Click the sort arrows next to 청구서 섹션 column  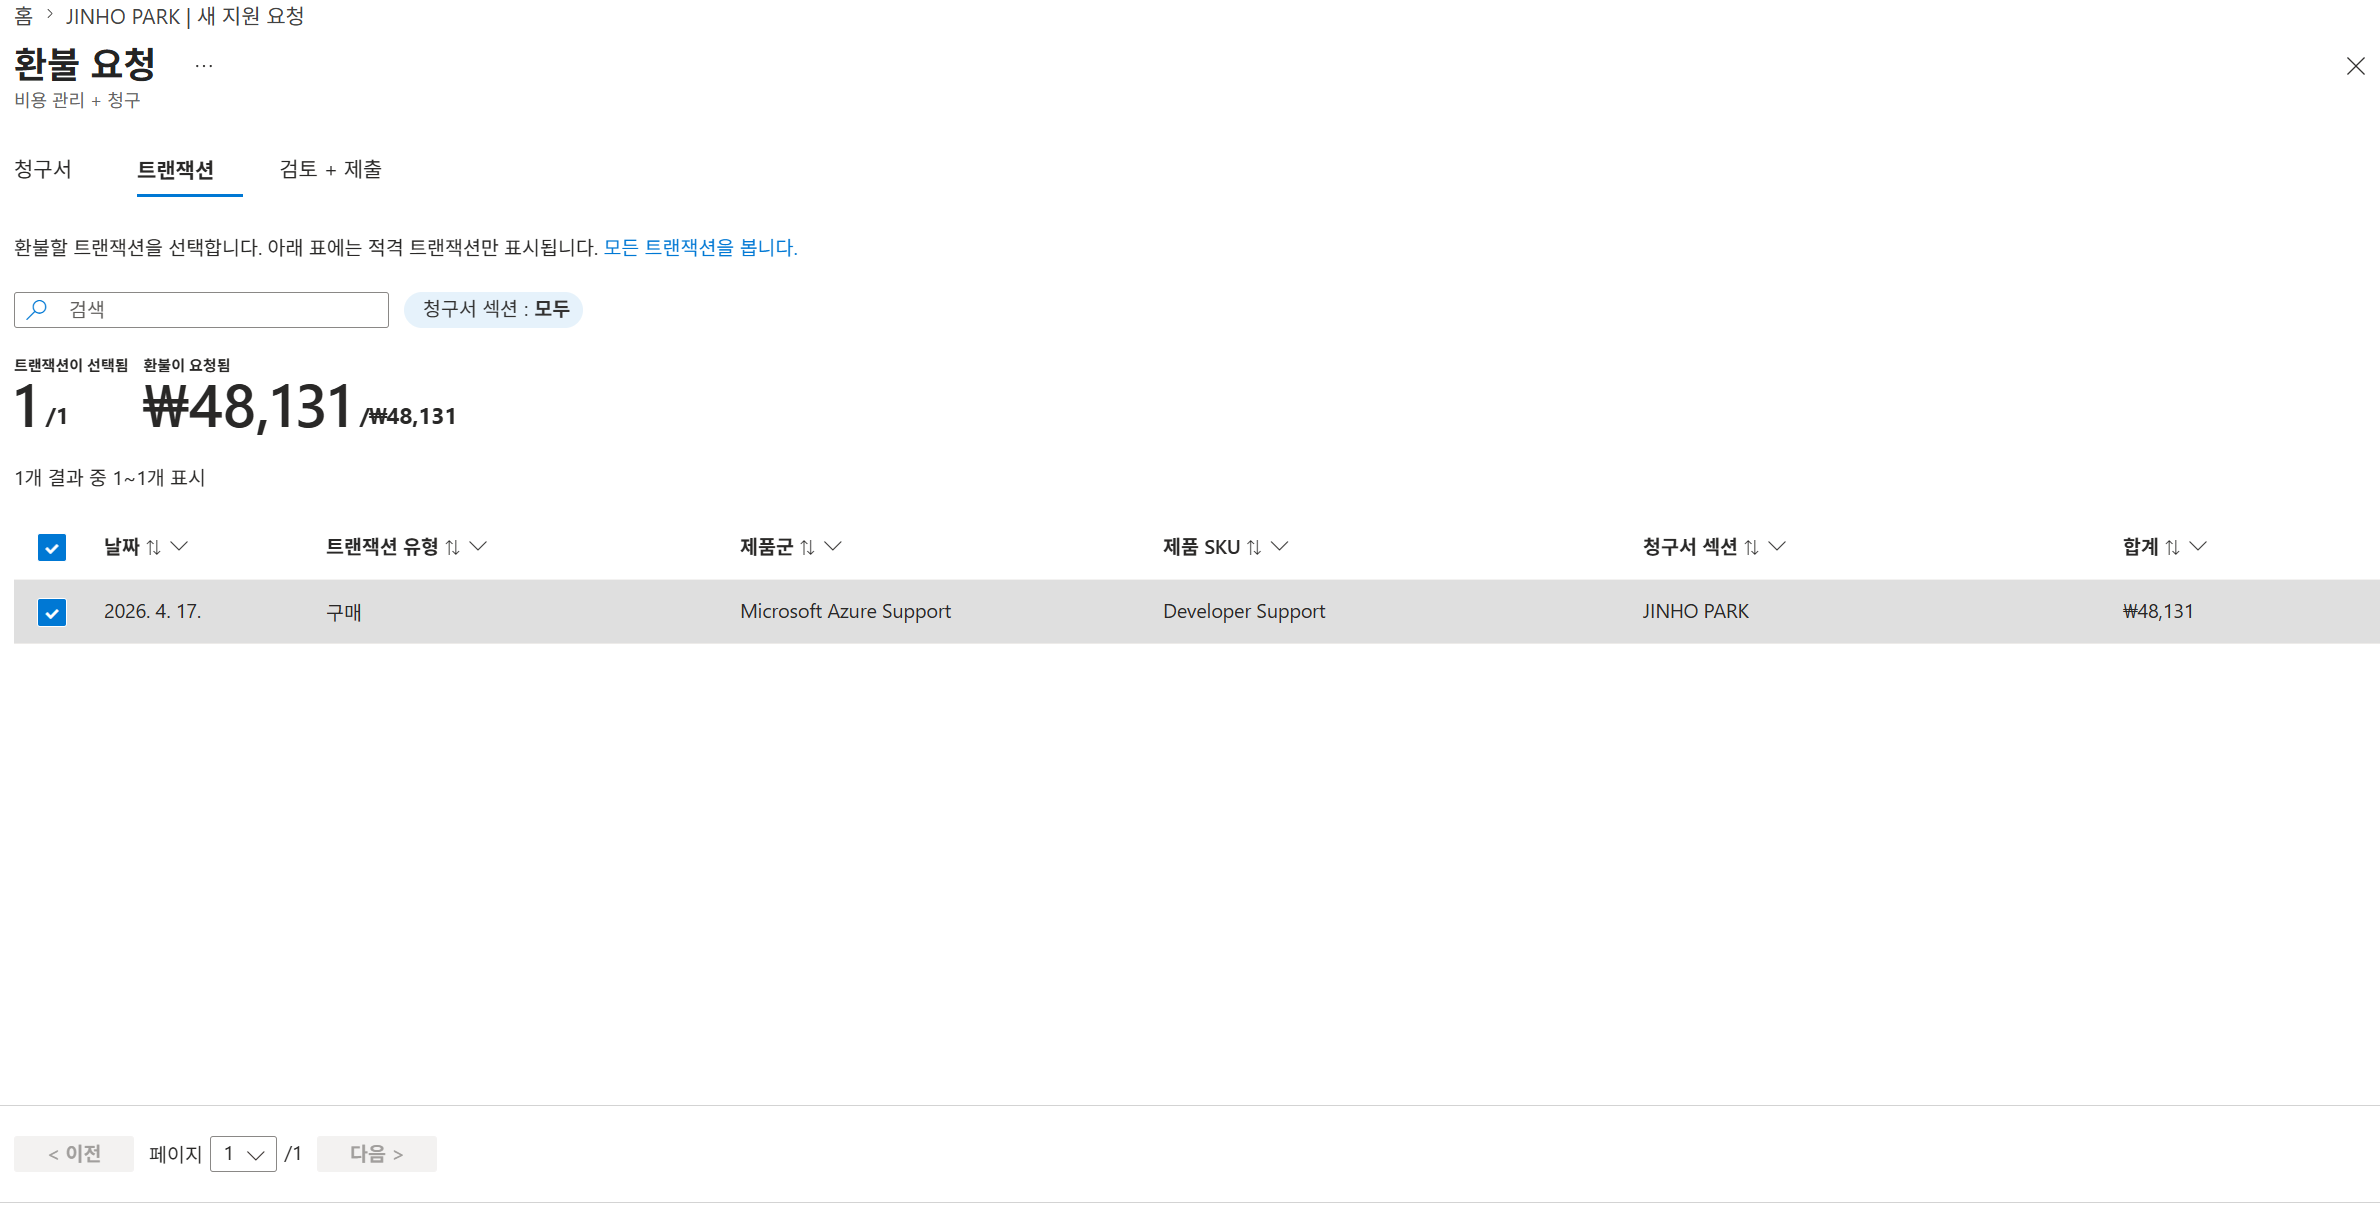[x=1751, y=547]
